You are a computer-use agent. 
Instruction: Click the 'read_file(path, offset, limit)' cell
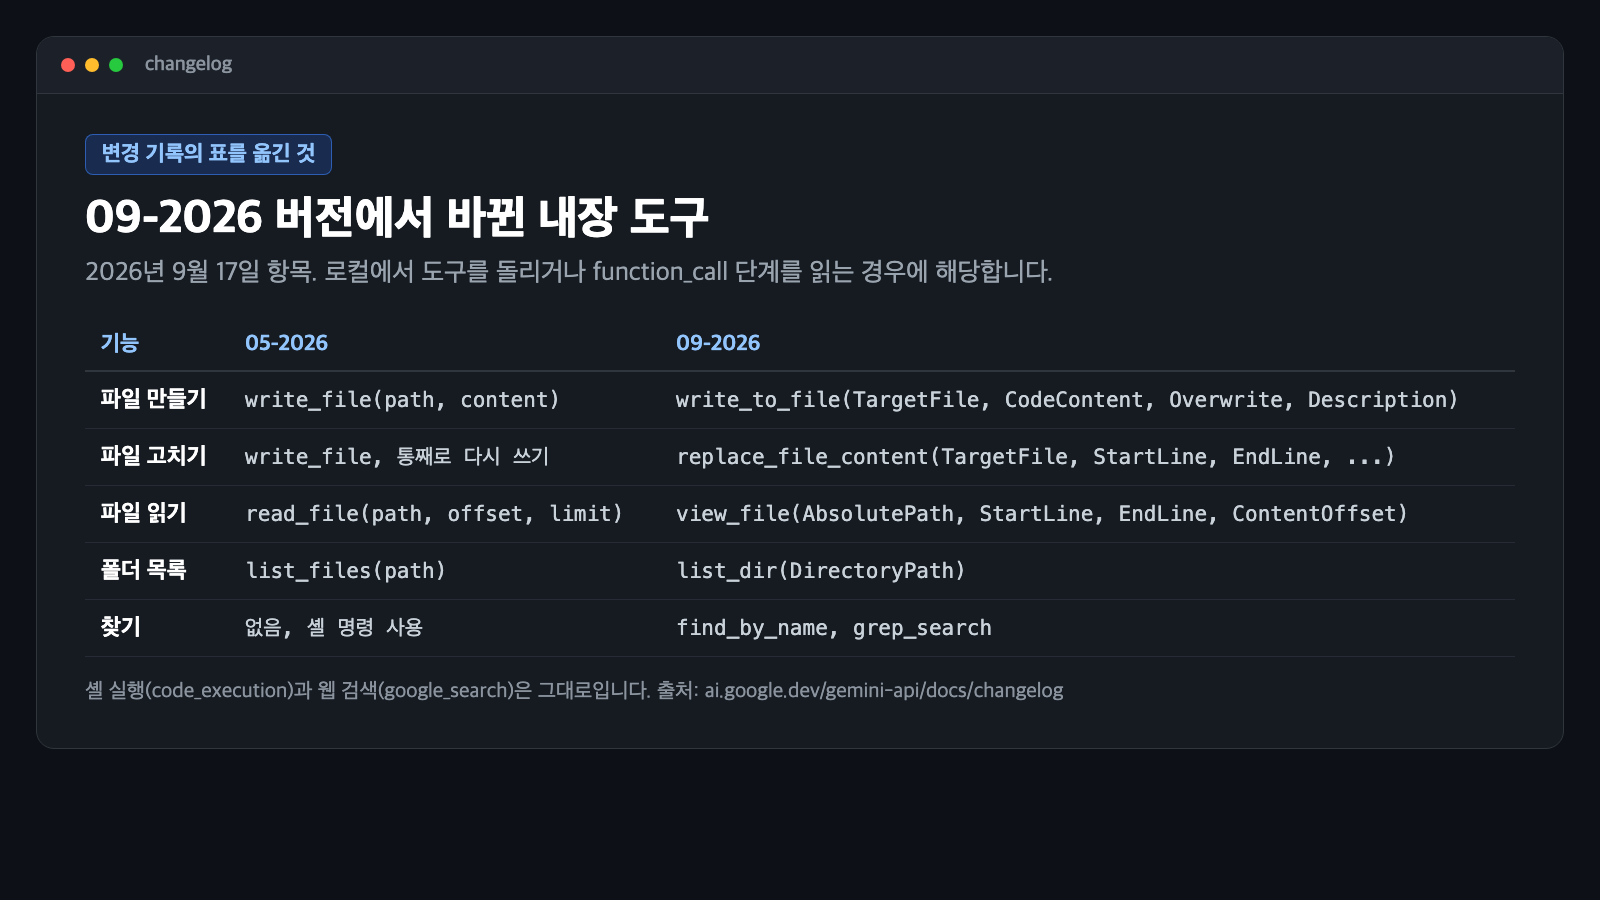tap(434, 514)
